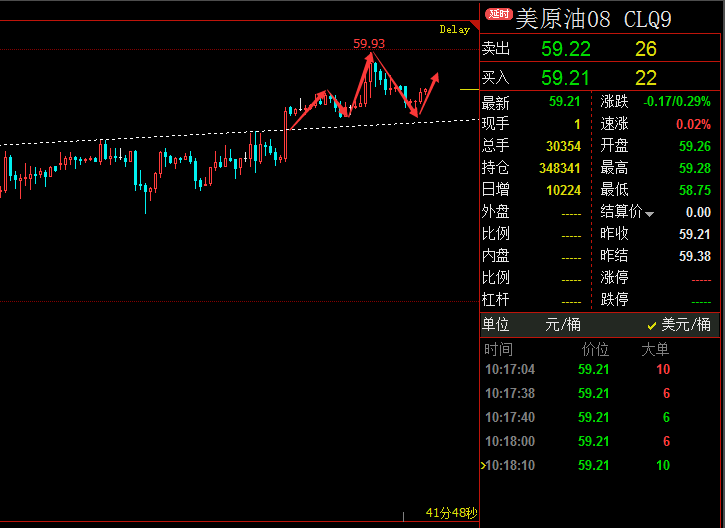Click the red 延时 delay badge

[498, 15]
